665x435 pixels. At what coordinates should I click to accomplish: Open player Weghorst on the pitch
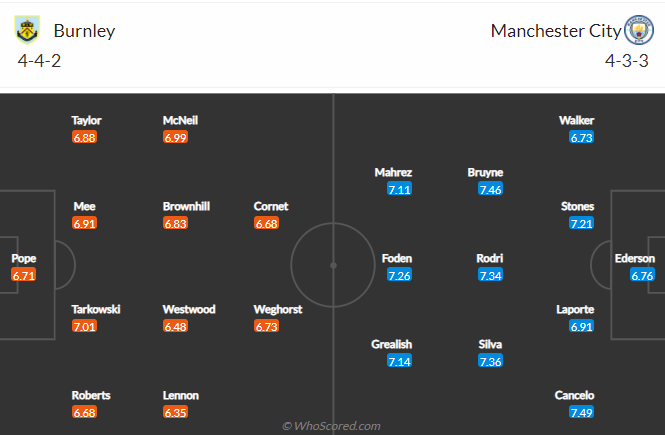pyautogui.click(x=278, y=310)
